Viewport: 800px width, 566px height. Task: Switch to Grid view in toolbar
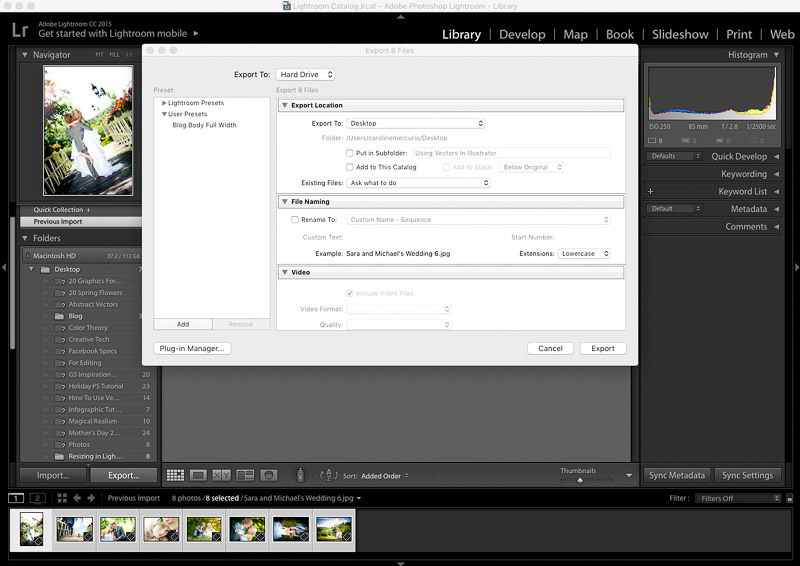point(175,476)
